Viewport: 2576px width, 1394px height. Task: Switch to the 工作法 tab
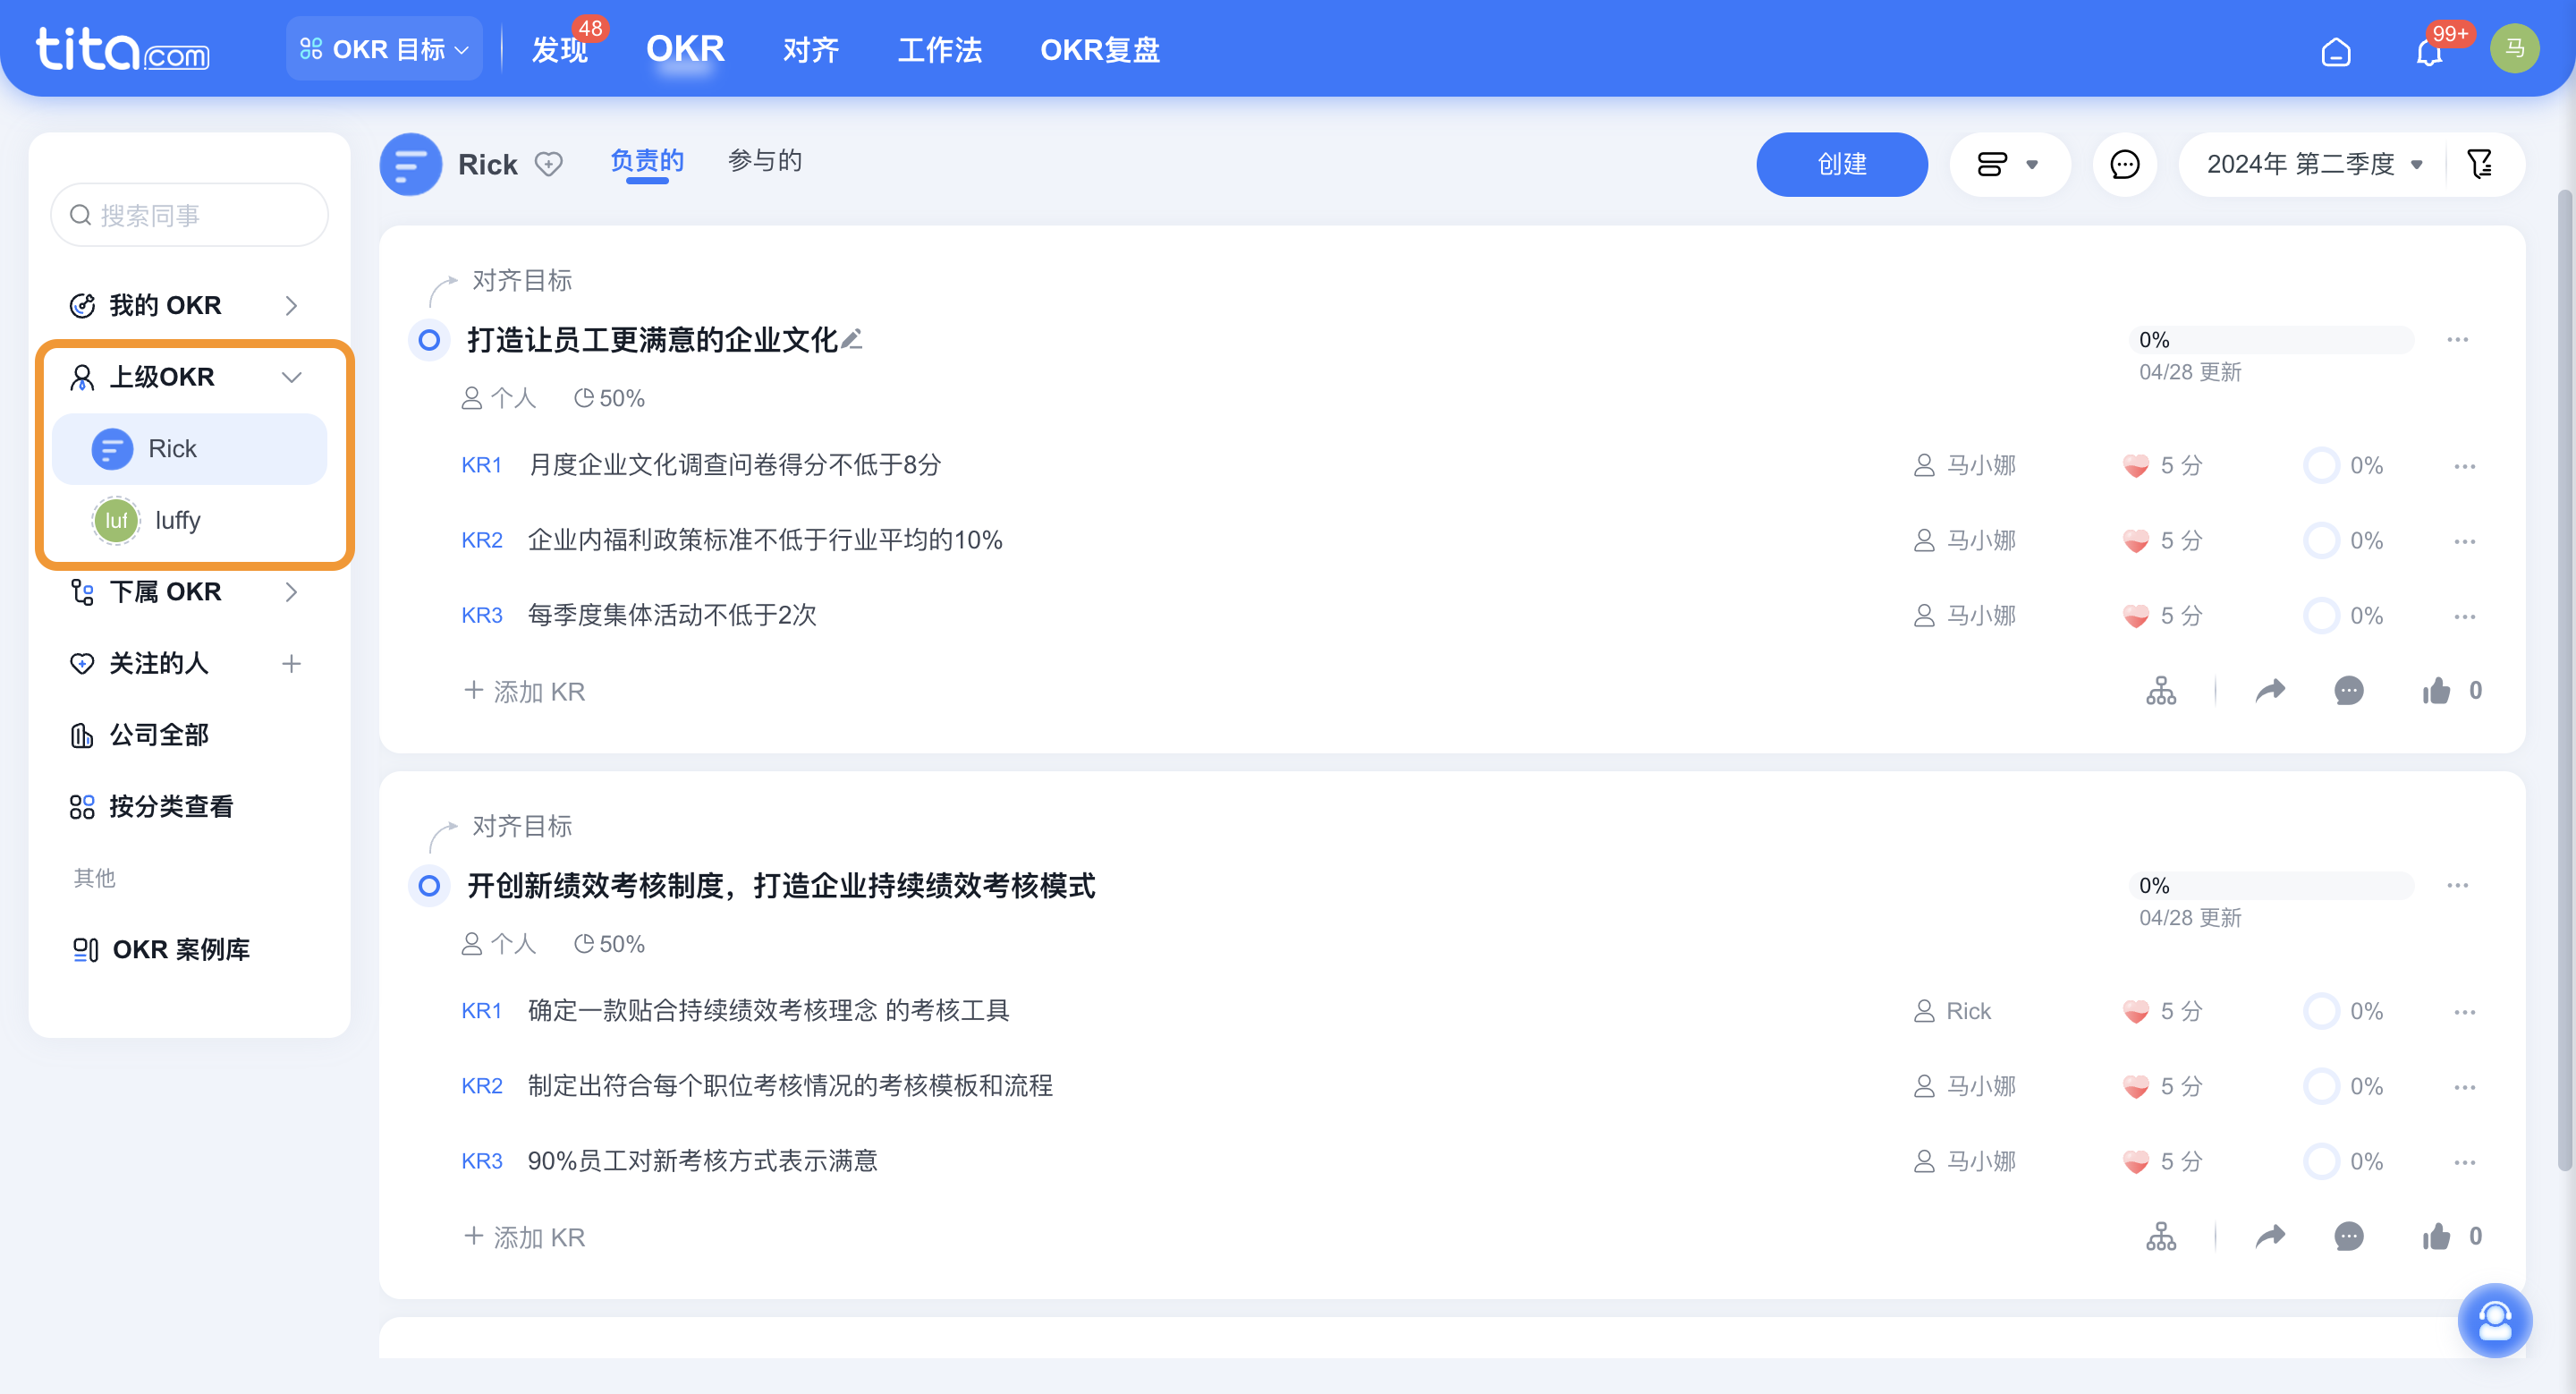coord(940,50)
